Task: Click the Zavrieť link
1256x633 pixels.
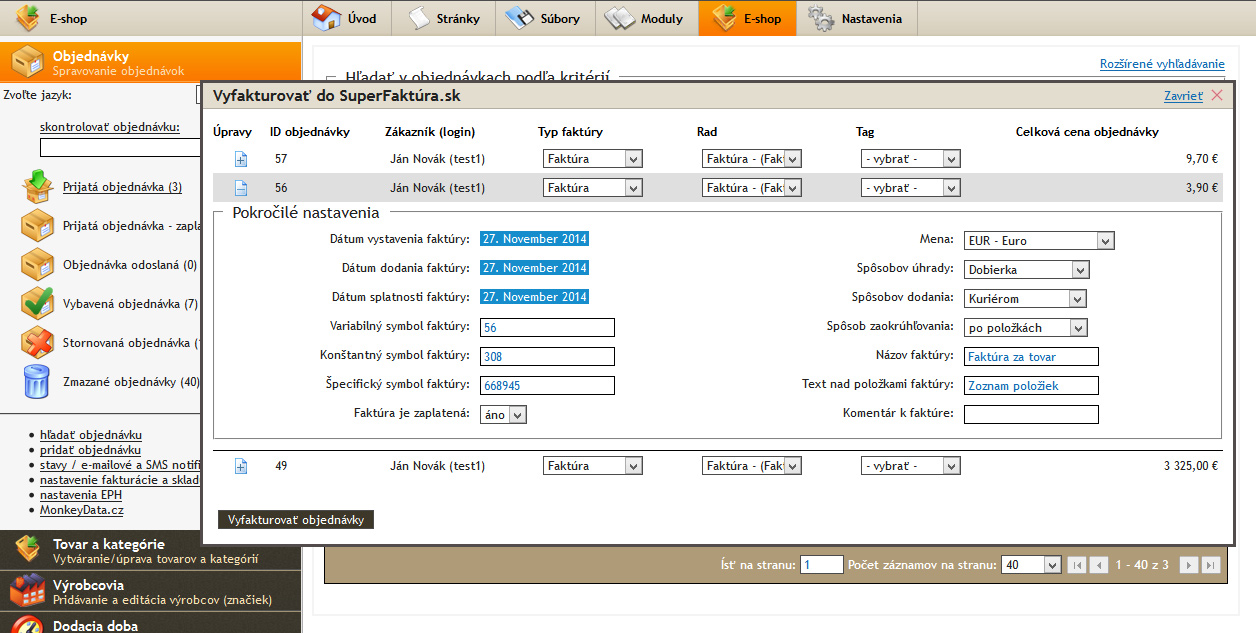Action: pos(1183,96)
